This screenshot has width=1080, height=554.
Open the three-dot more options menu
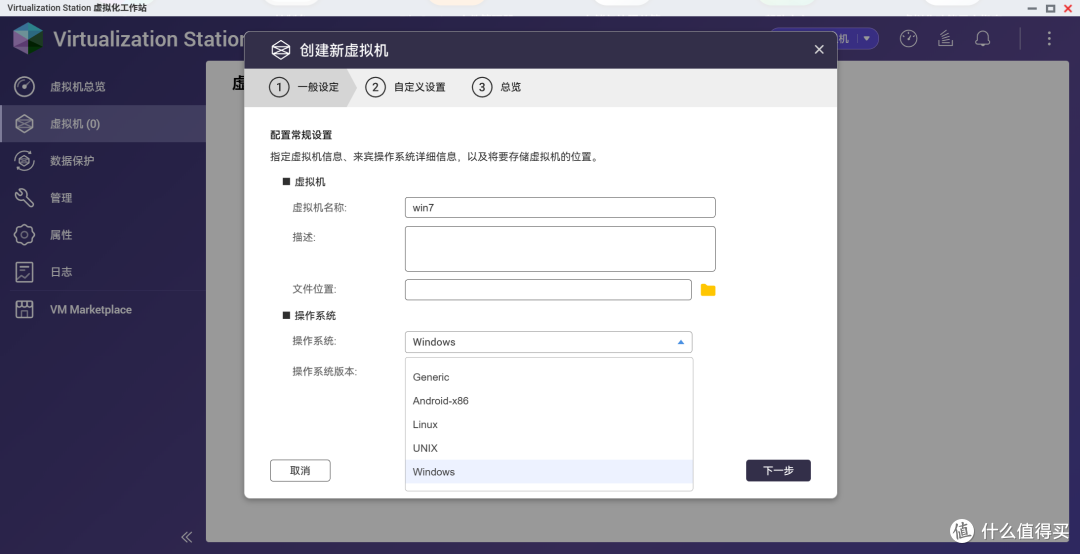click(x=1049, y=39)
